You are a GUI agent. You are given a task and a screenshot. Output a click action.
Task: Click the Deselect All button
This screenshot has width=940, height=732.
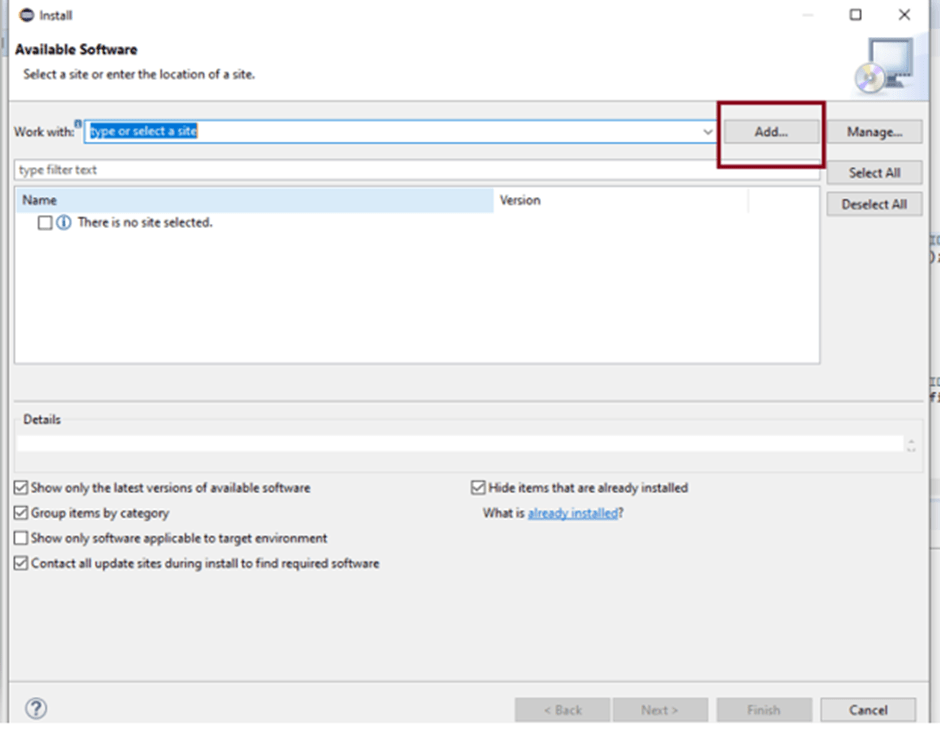[874, 204]
